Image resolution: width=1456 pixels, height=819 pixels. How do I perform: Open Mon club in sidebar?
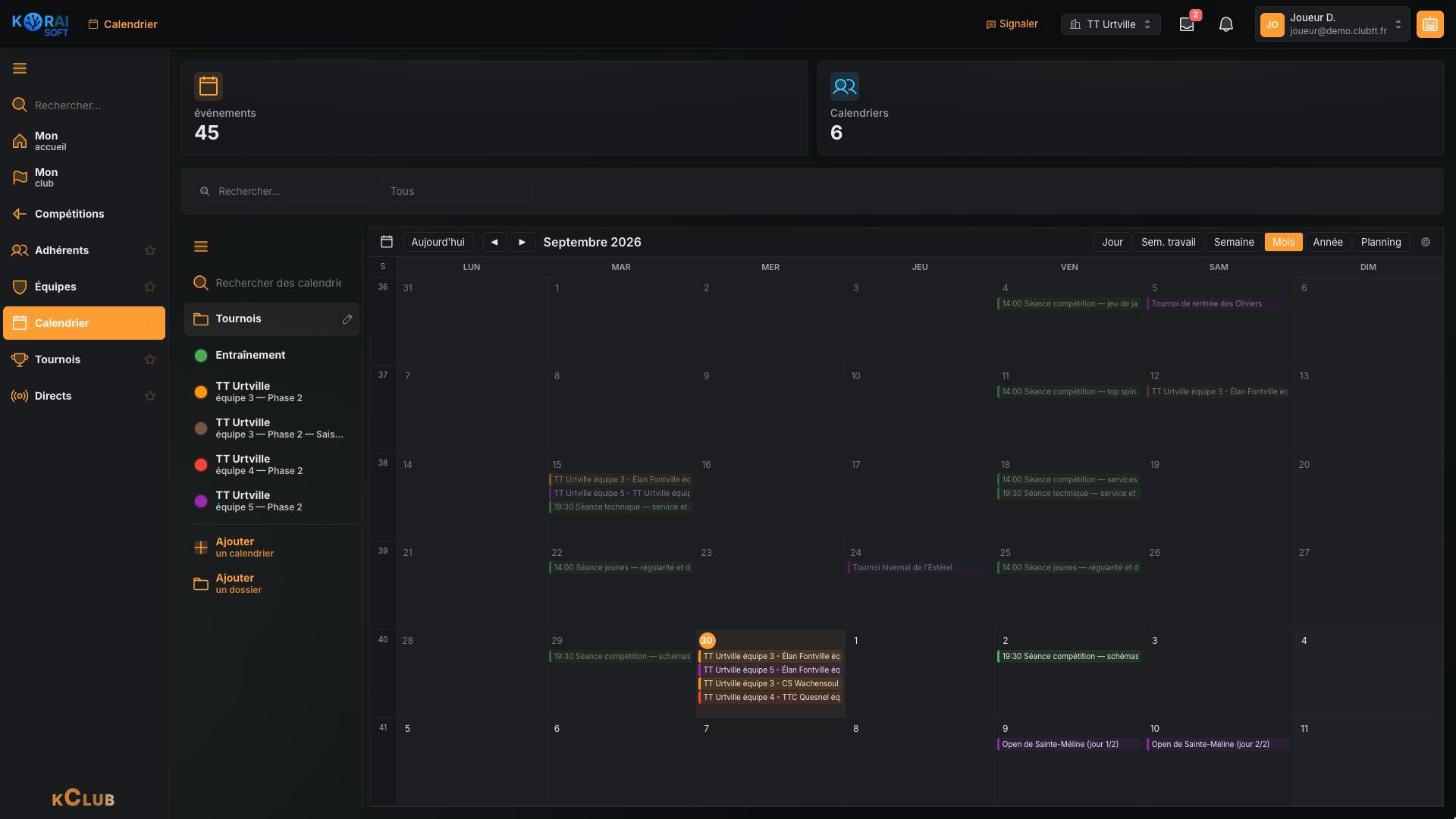tap(84, 178)
